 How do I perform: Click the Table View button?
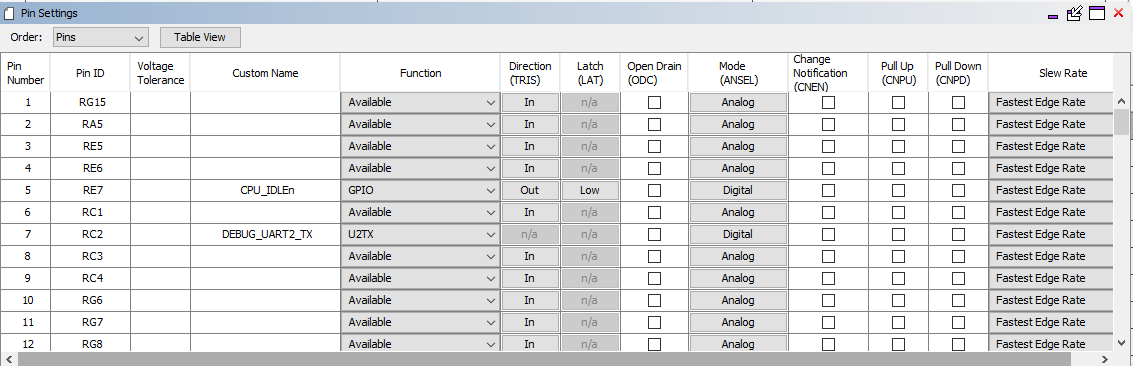(200, 37)
